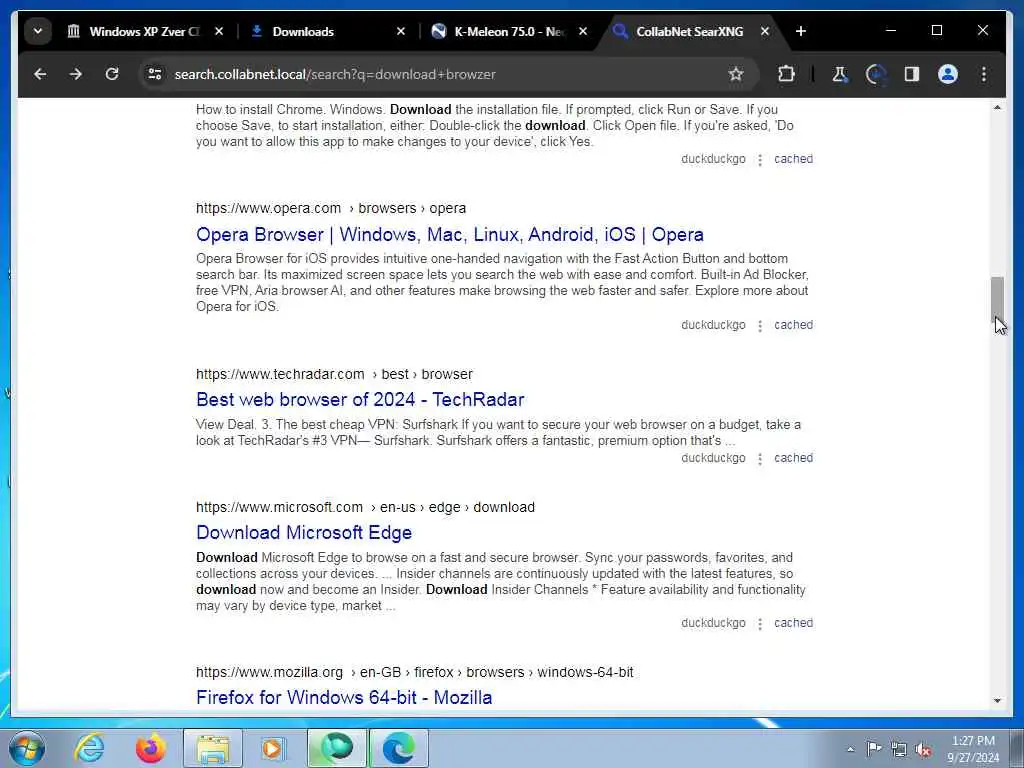This screenshot has width=1024, height=768.
Task: Go back to the previous page
Action: tap(40, 74)
